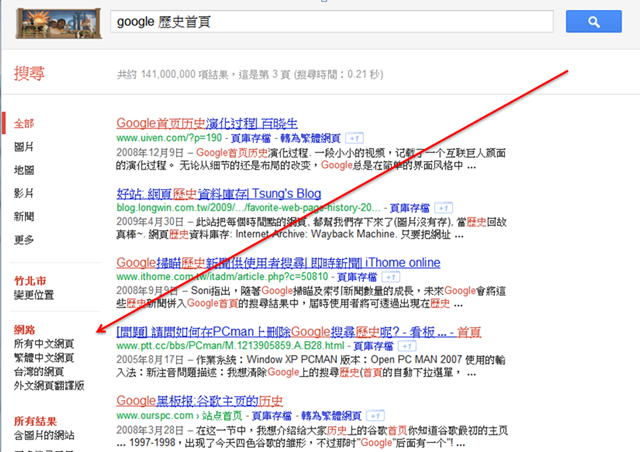Image resolution: width=640 pixels, height=452 pixels.
Task: Select the 全部 filter in sidebar
Action: point(24,123)
